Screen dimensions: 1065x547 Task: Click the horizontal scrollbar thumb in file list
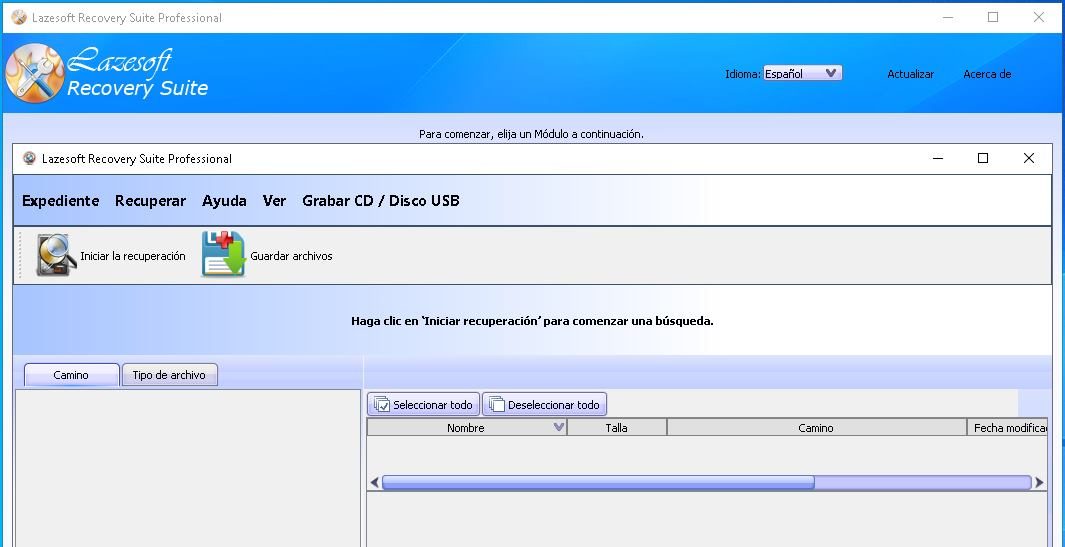(x=598, y=482)
